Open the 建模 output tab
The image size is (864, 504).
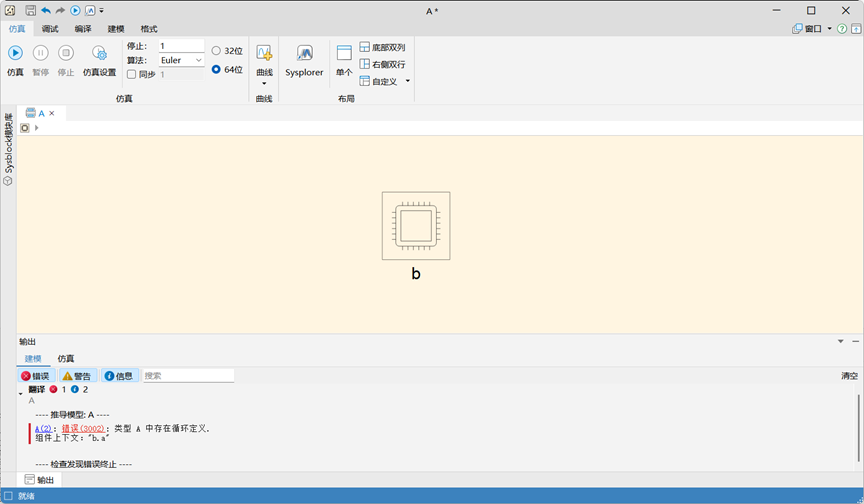(x=33, y=359)
